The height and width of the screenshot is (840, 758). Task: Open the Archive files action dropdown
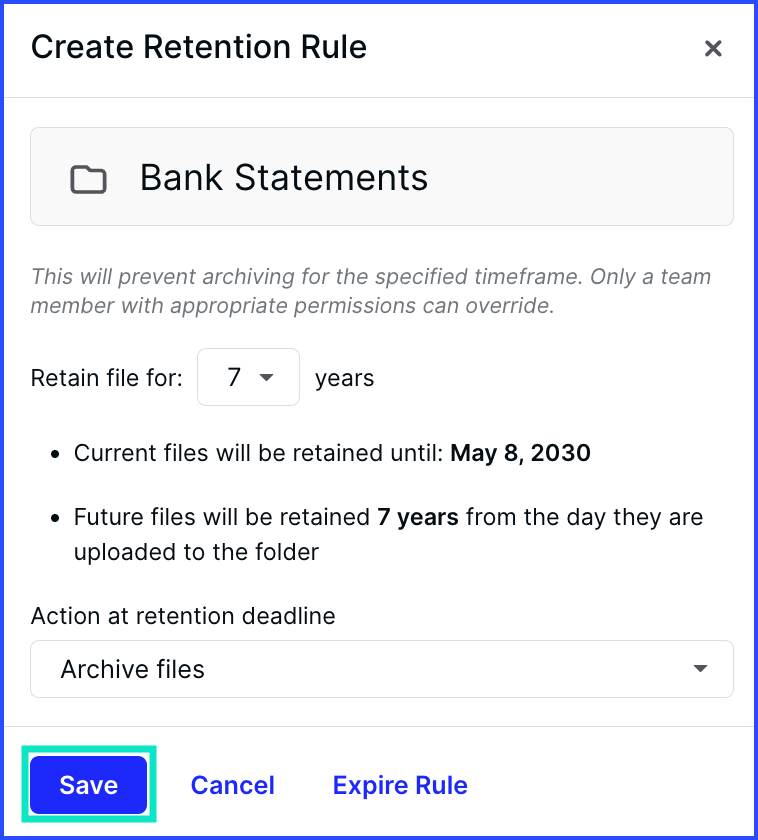pyautogui.click(x=381, y=669)
